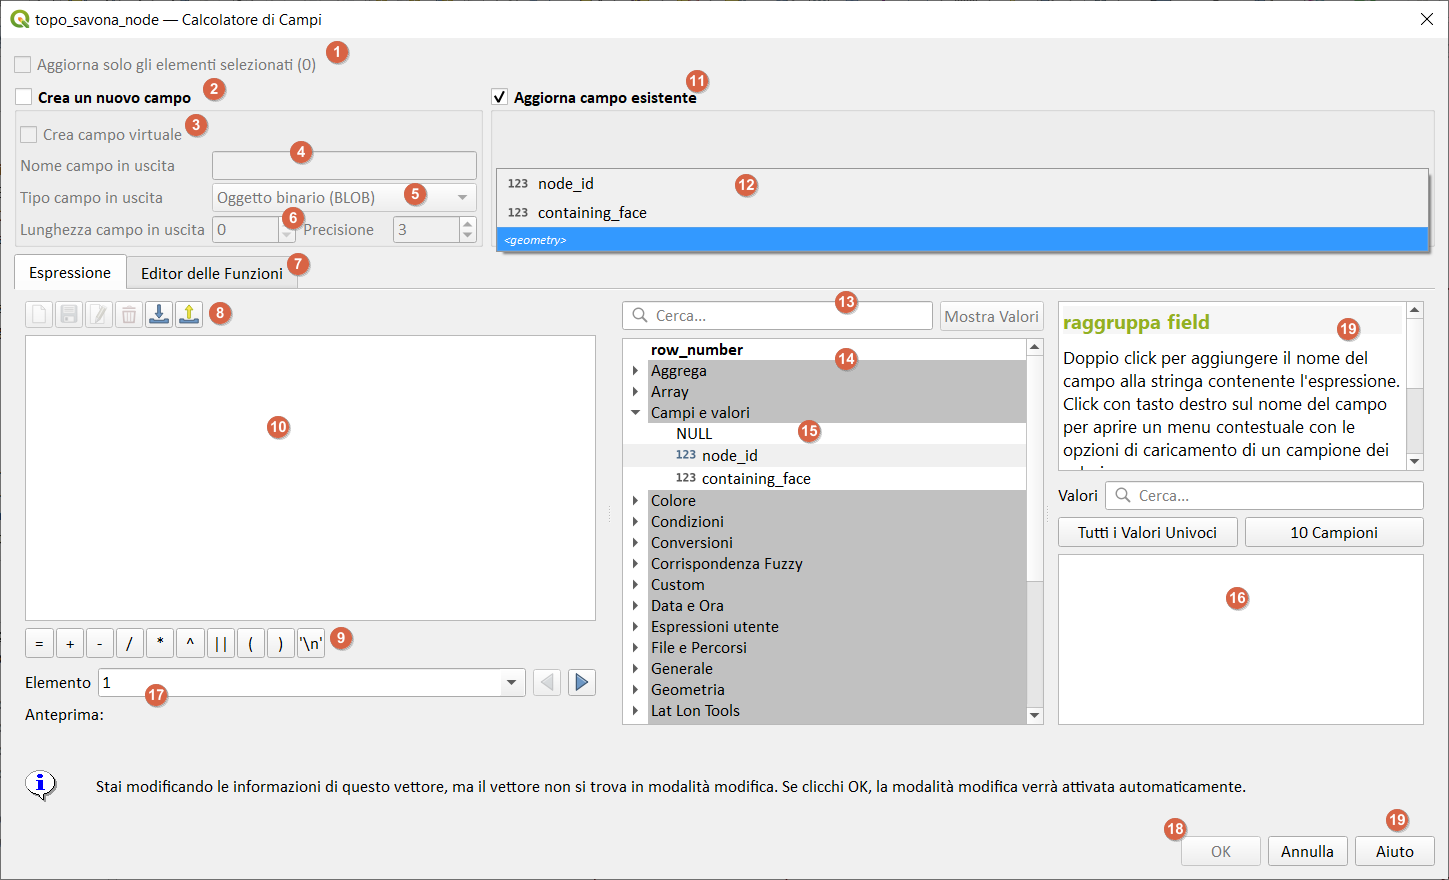
Task: Insert the || concatenation operator
Action: coord(221,643)
